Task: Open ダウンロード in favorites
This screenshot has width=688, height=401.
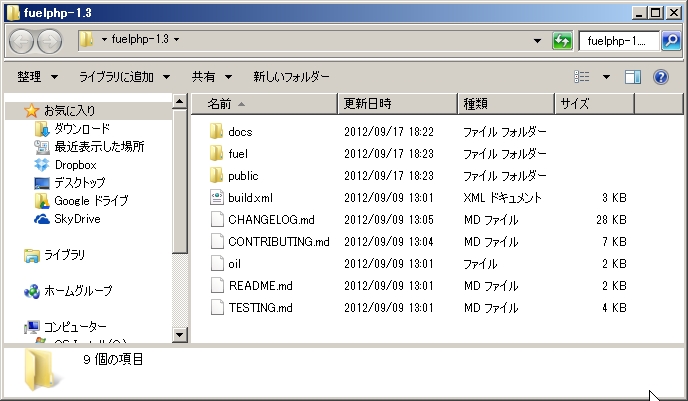Action: (x=82, y=129)
